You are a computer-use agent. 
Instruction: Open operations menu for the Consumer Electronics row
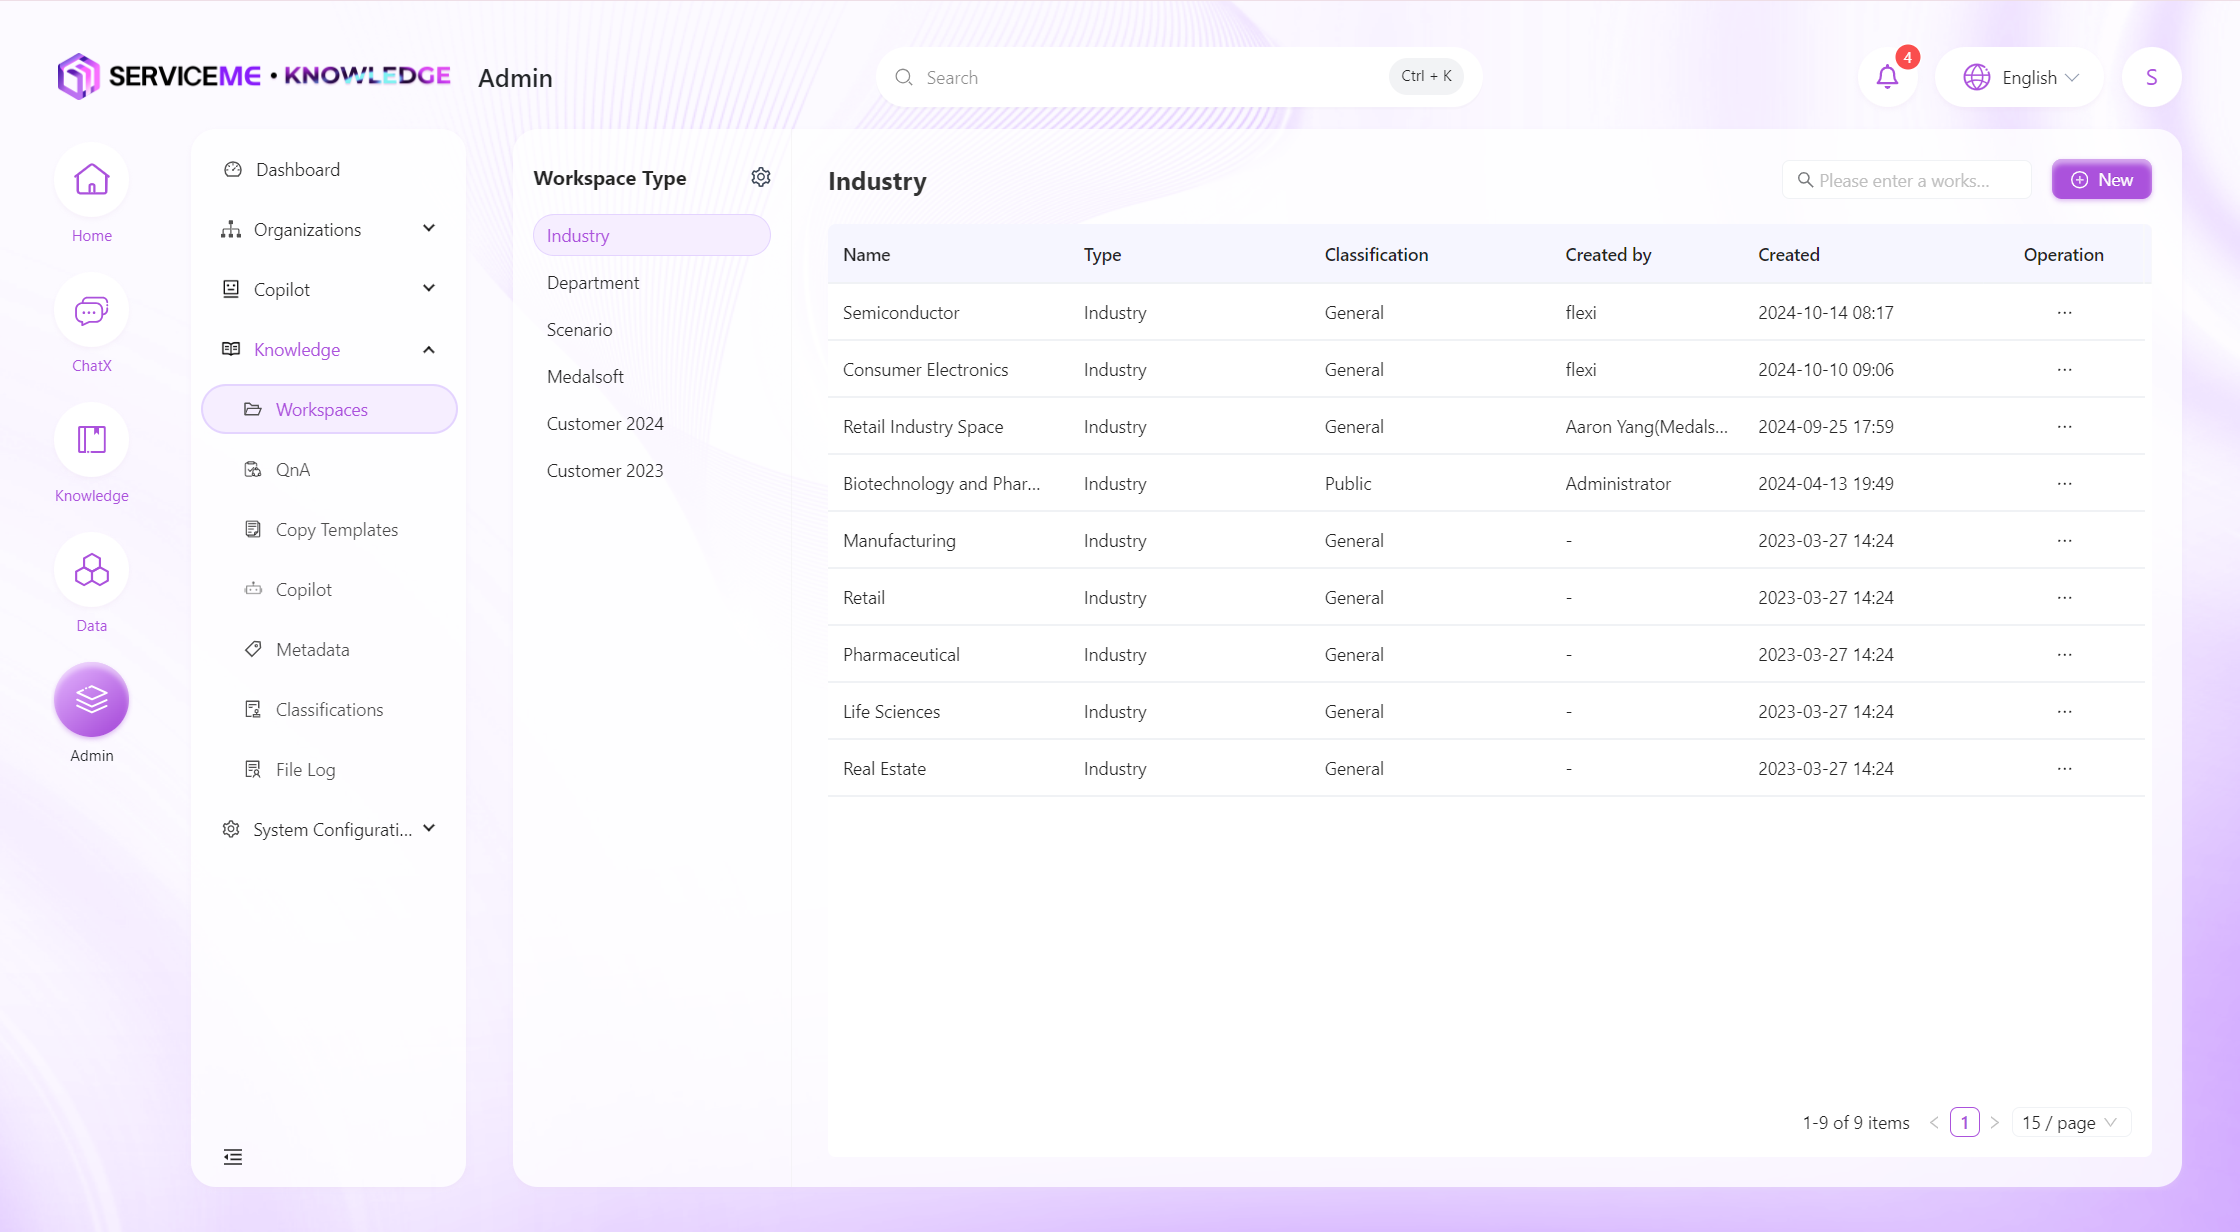coord(2064,369)
